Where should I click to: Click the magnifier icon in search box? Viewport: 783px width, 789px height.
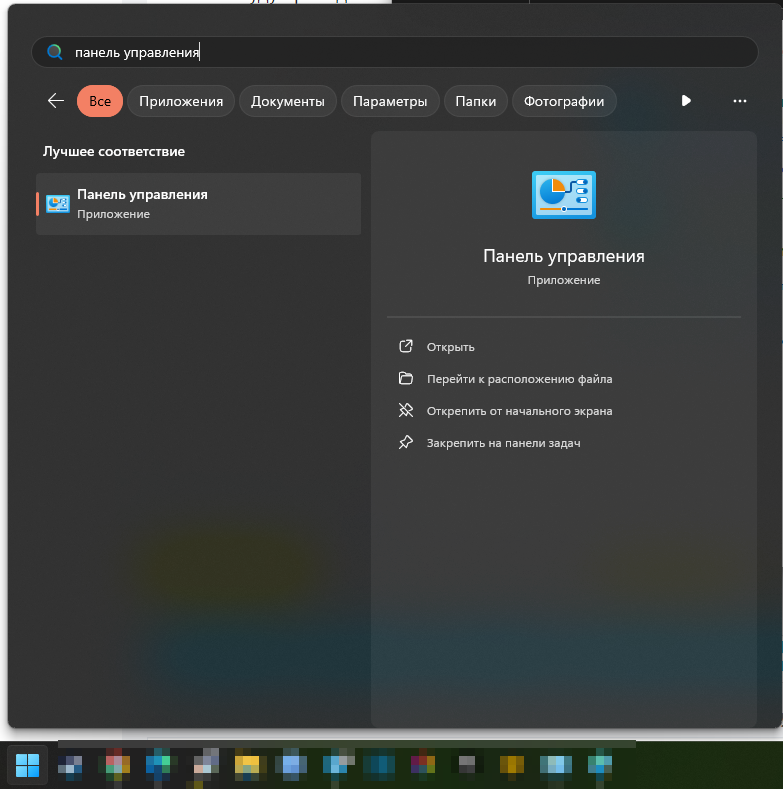coord(54,52)
